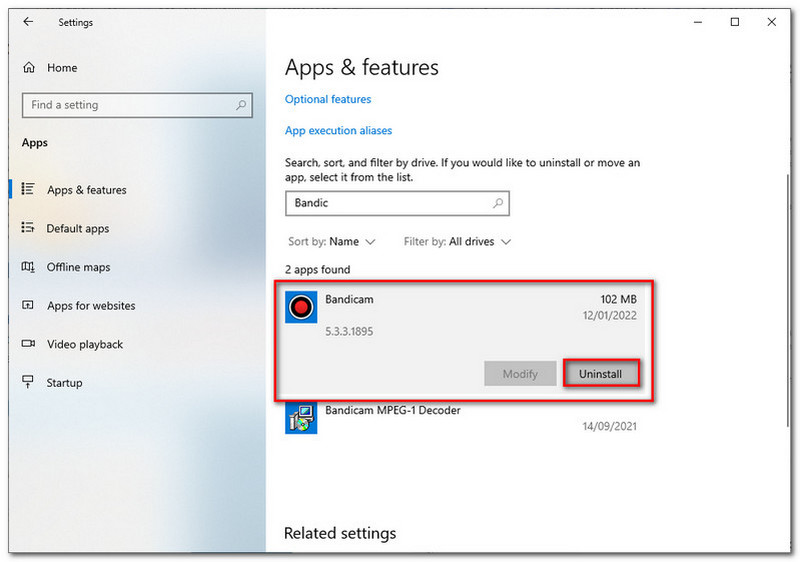Screen dimensions: 800x562
Task: Click the Find a setting magnifier icon
Action: tap(241, 105)
